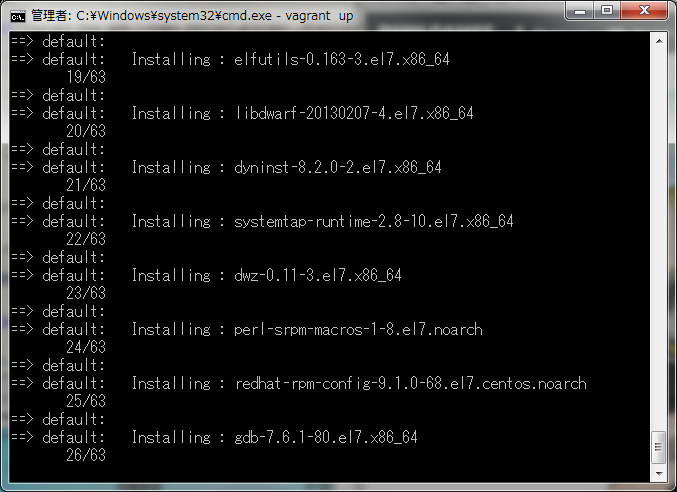This screenshot has width=677, height=492.
Task: Close the vagrant up command window
Action: 644,10
